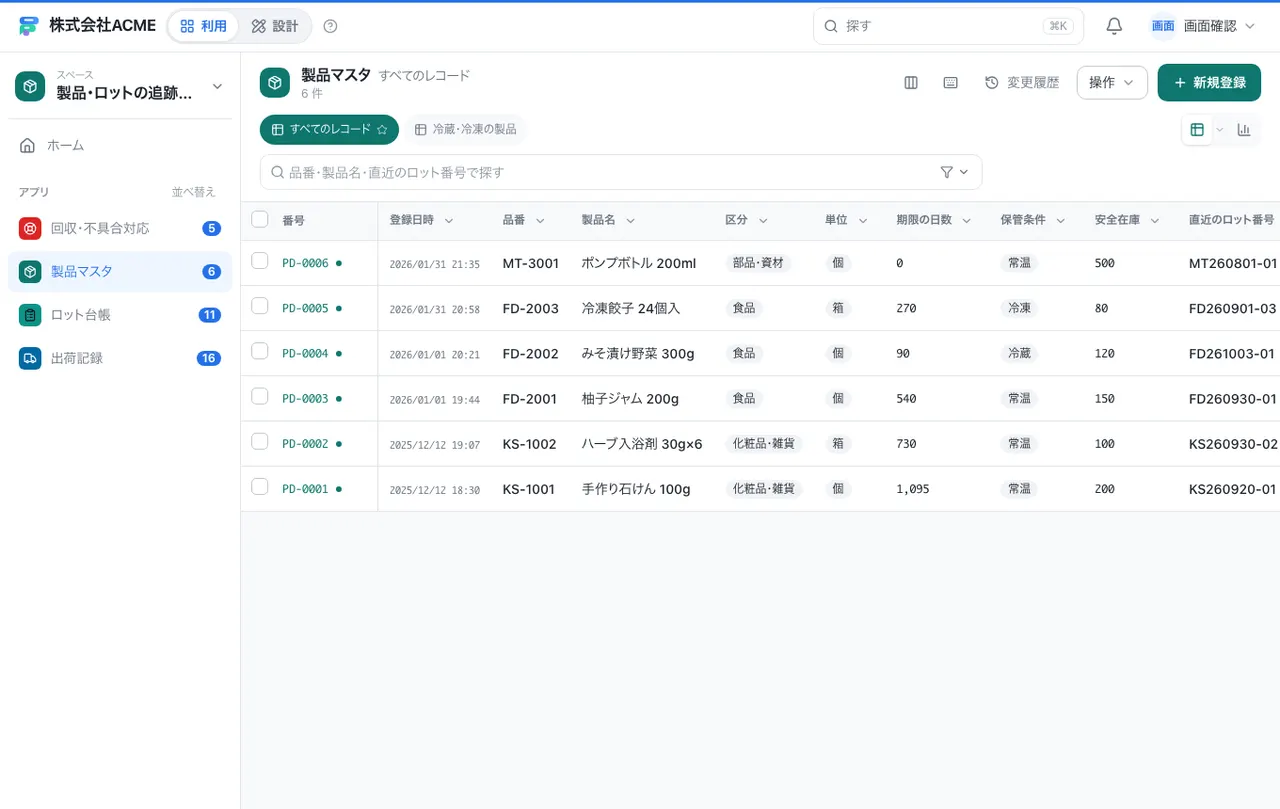Viewport: 1280px width, 809px height.
Task: Click the 製品マスタ header cube icon
Action: [x=275, y=83]
